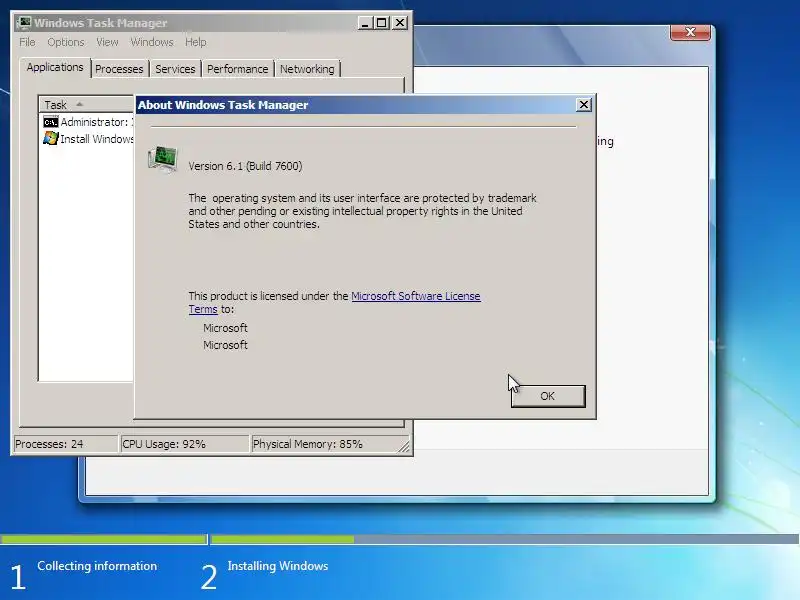Click the CPU Usage: 92% status entry
The width and height of the screenshot is (800, 600).
[x=184, y=444]
